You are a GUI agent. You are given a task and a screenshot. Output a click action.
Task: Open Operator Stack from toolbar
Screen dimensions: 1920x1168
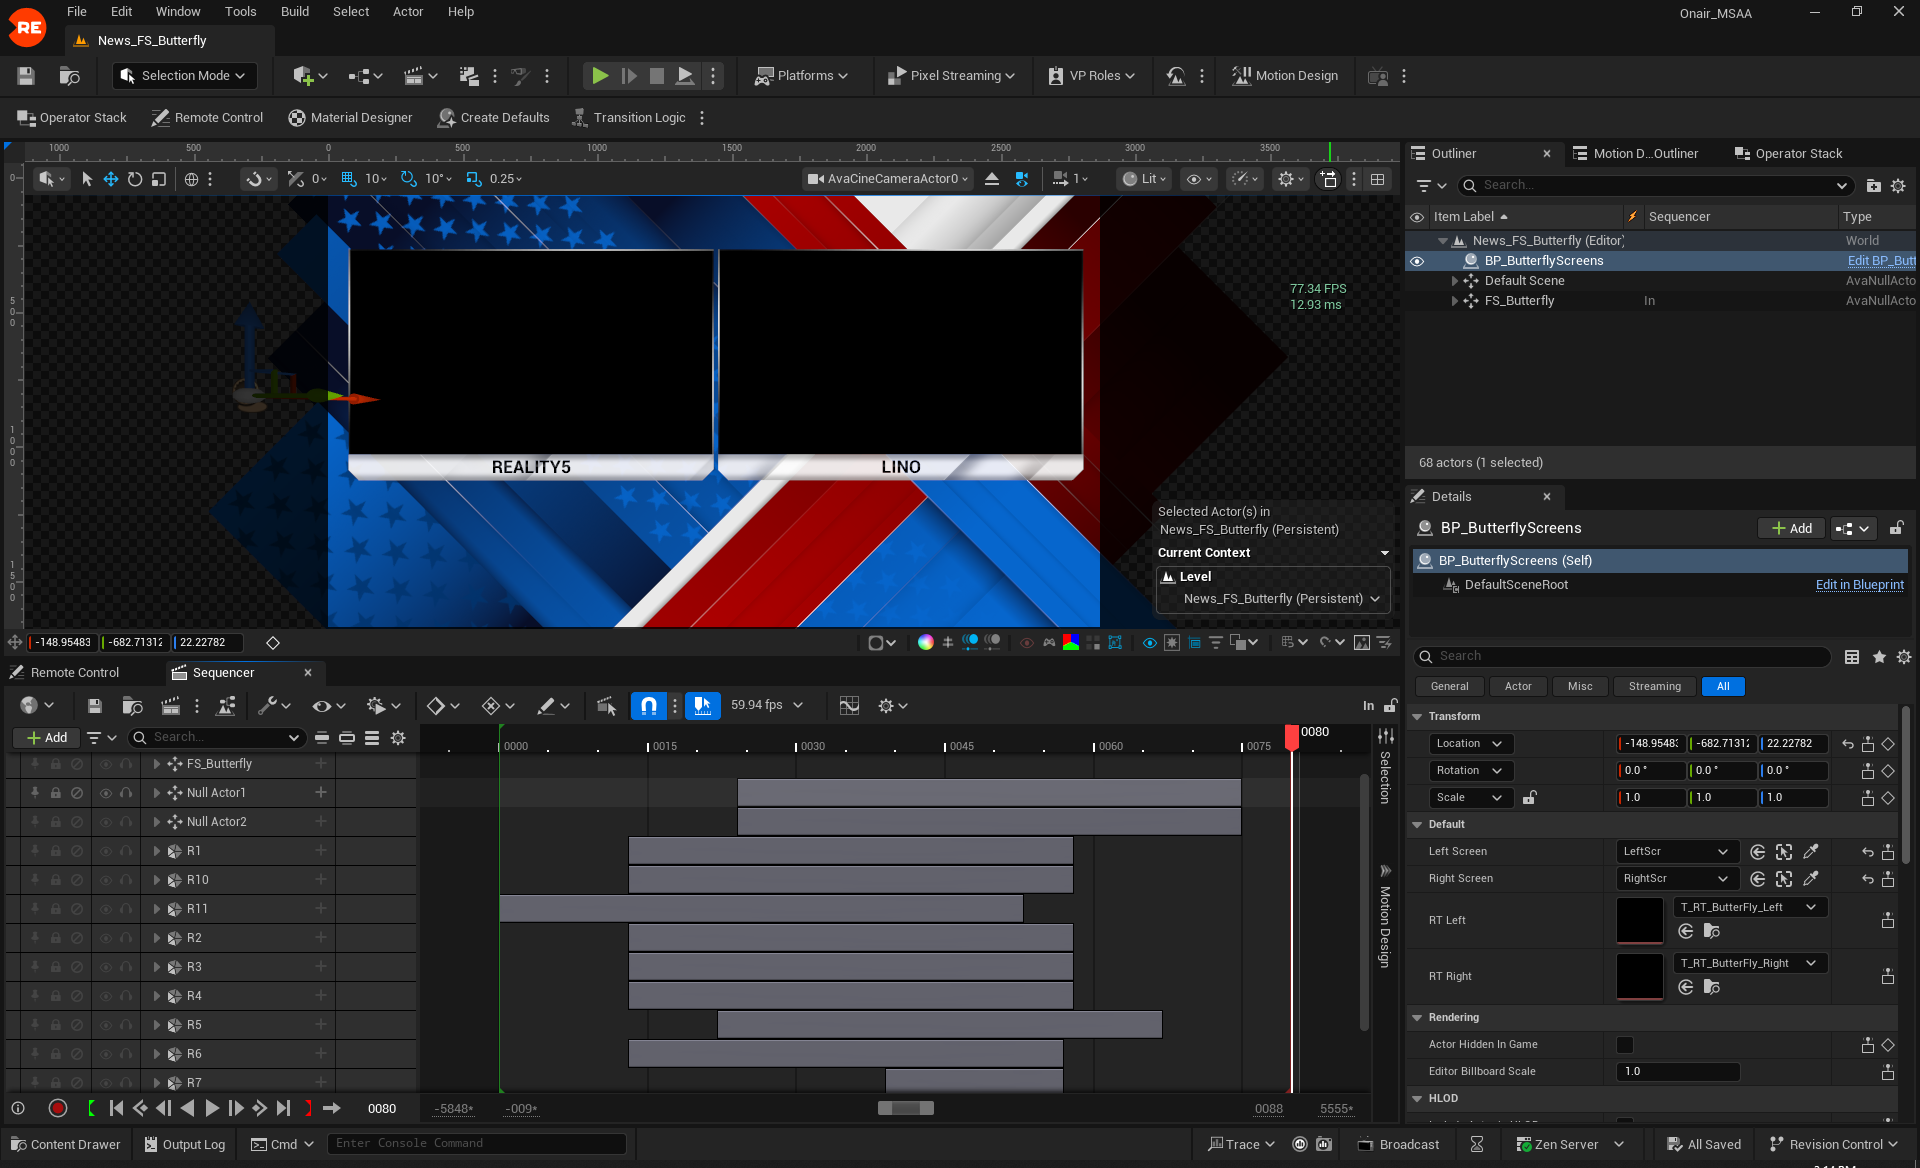72,118
